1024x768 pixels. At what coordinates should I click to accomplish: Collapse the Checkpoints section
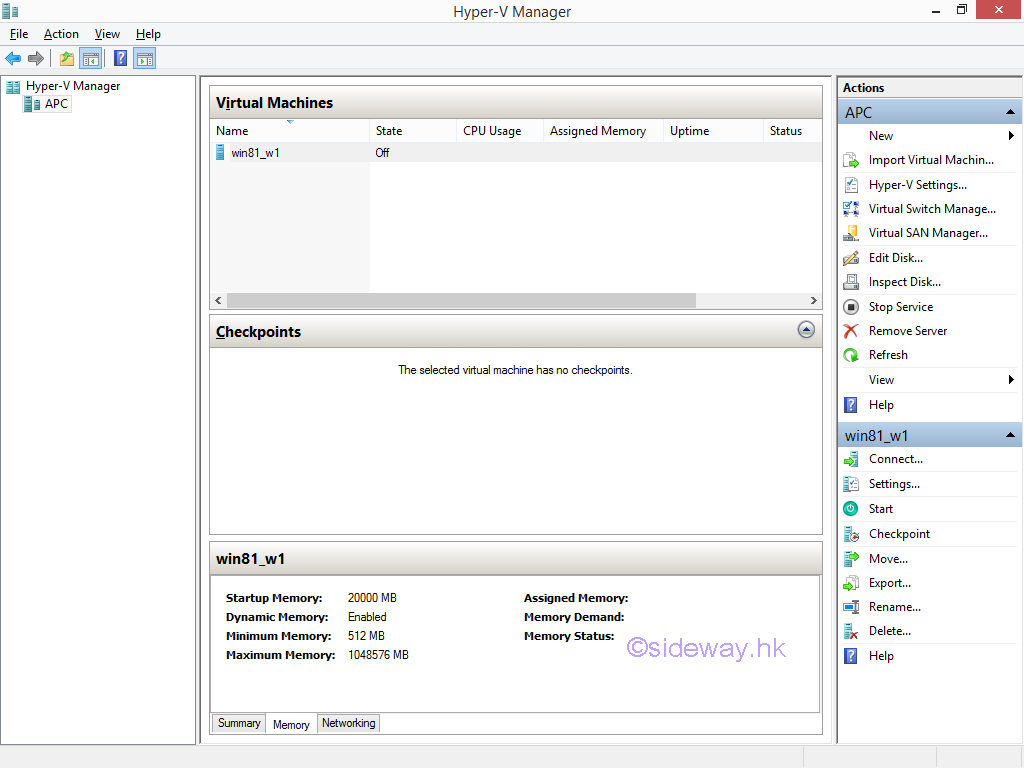click(806, 330)
